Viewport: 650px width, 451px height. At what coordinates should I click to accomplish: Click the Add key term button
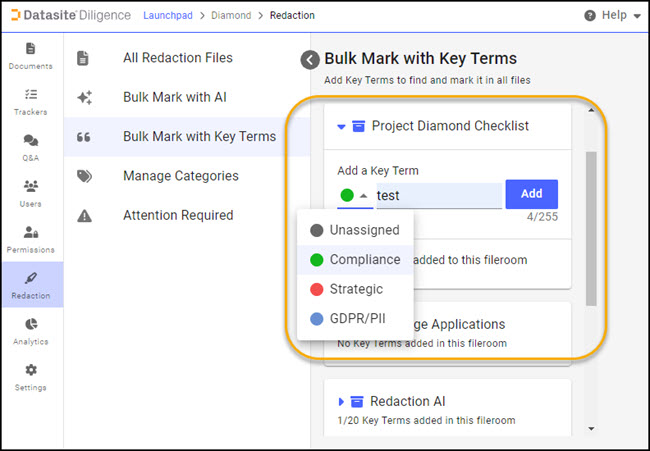click(x=531, y=194)
